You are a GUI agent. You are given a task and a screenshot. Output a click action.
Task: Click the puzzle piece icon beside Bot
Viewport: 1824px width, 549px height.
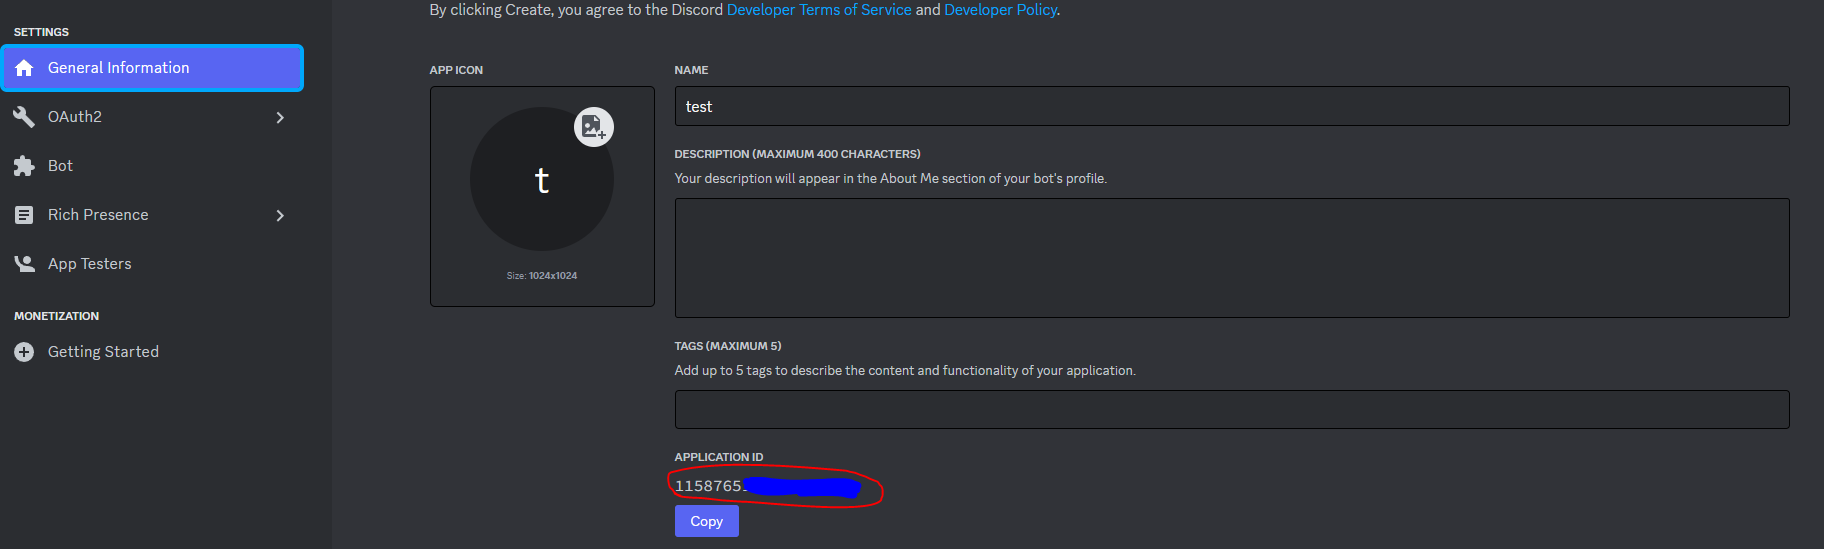point(24,166)
